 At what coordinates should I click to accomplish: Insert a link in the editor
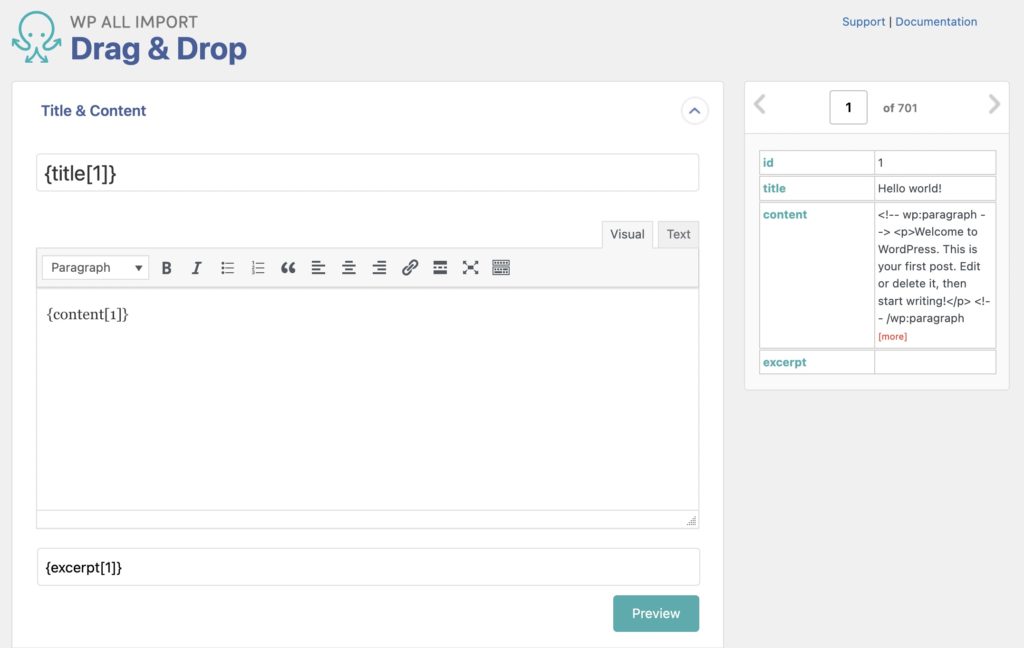point(410,267)
